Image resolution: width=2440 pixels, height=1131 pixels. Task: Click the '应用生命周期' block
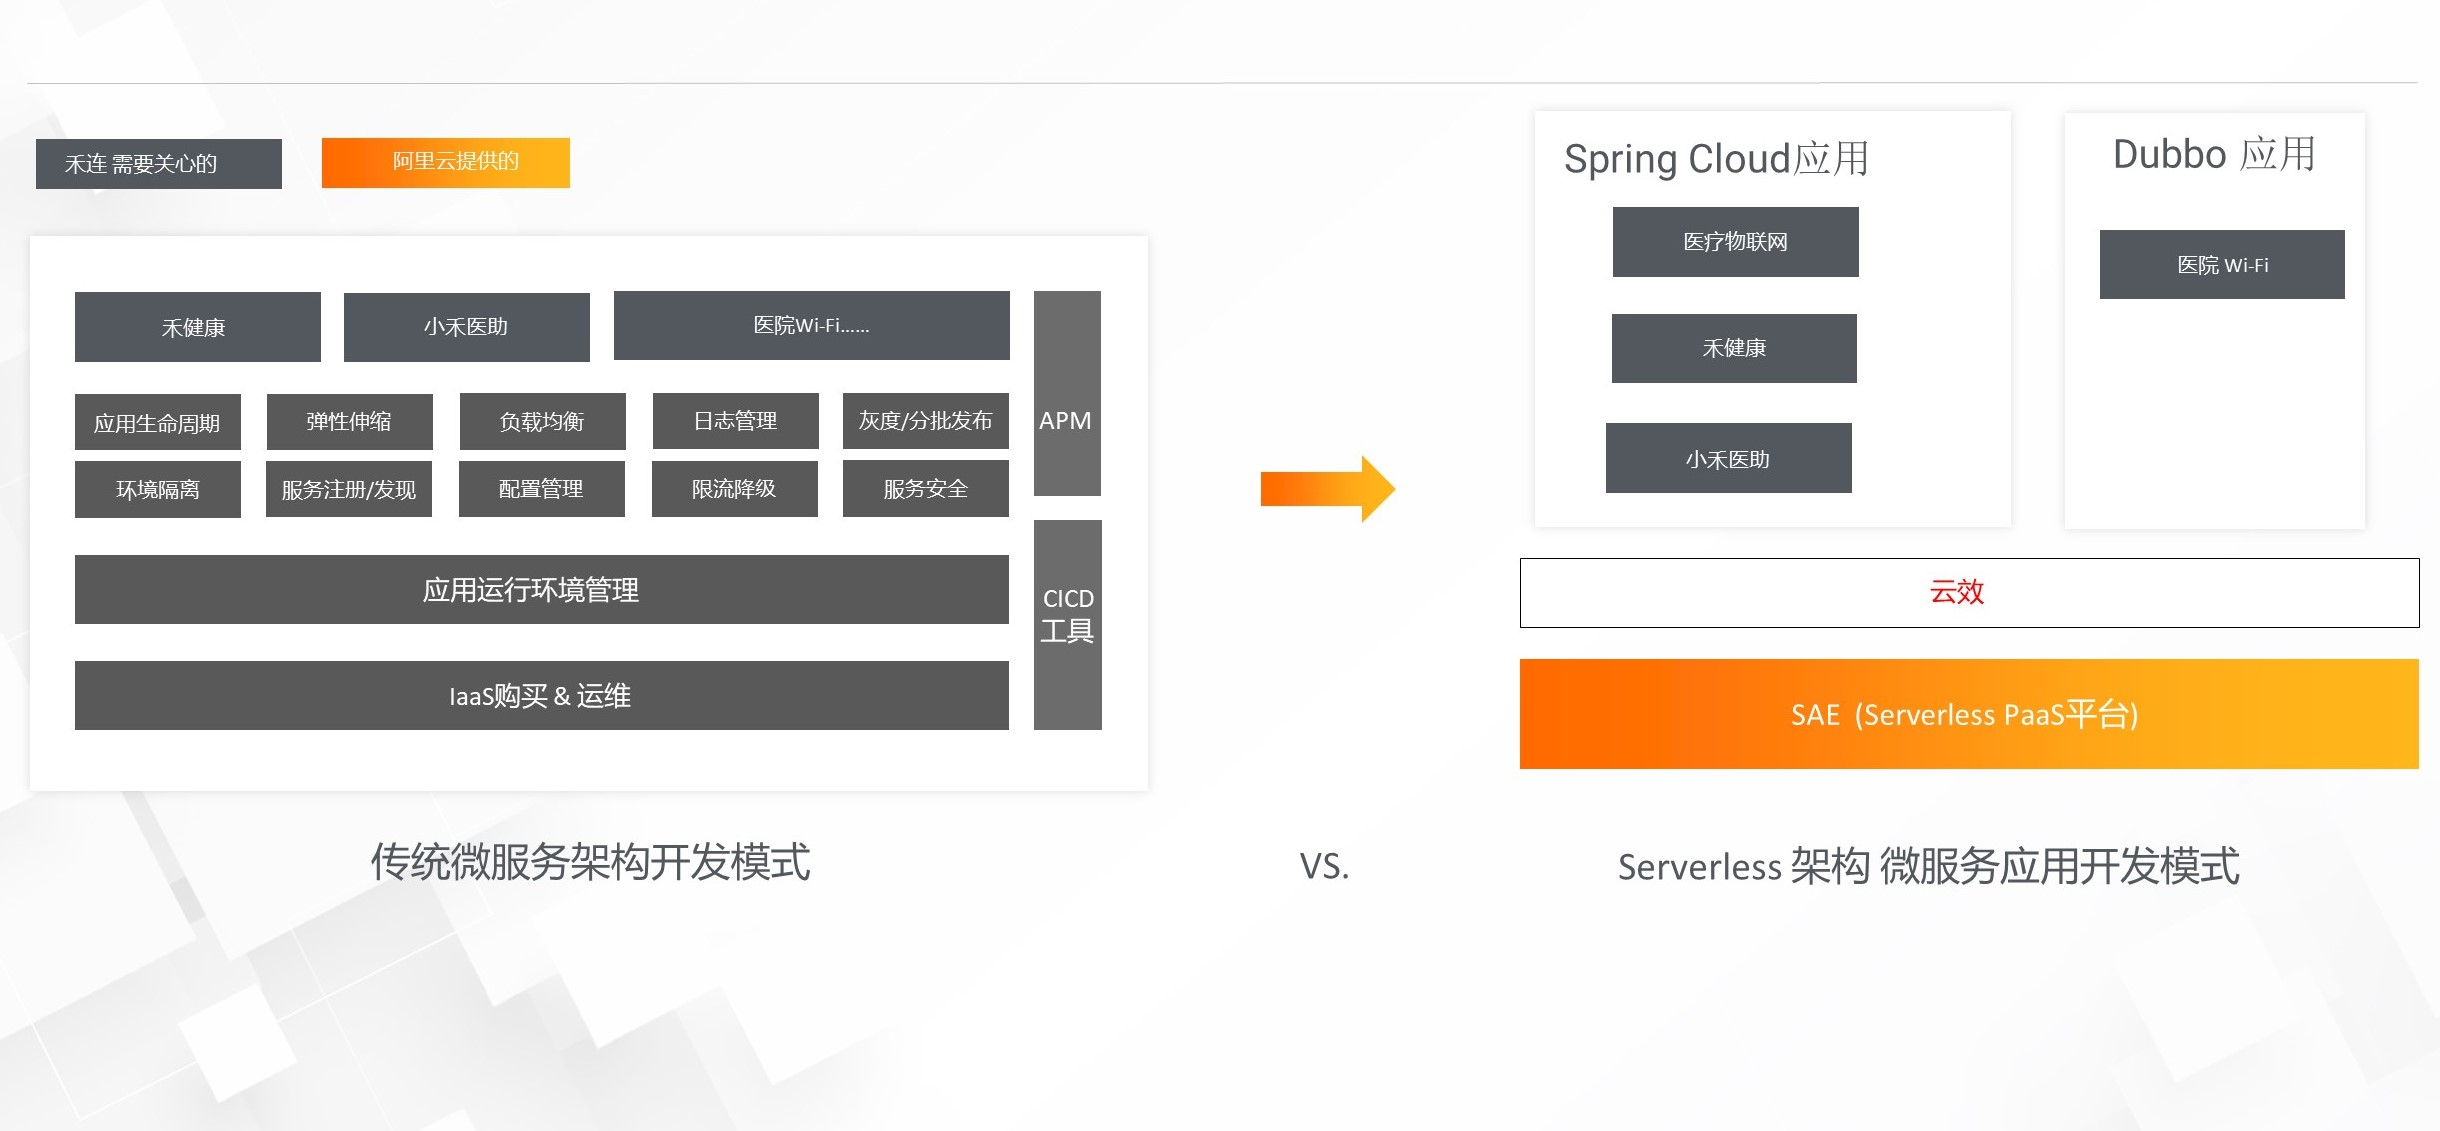coord(158,422)
